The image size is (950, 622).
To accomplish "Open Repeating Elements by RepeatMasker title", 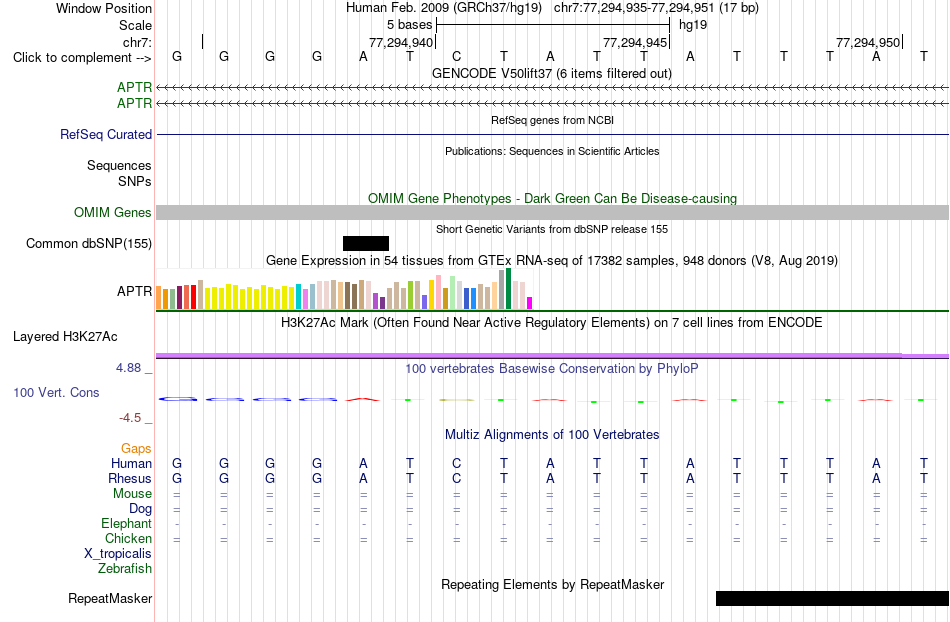I will coord(552,584).
